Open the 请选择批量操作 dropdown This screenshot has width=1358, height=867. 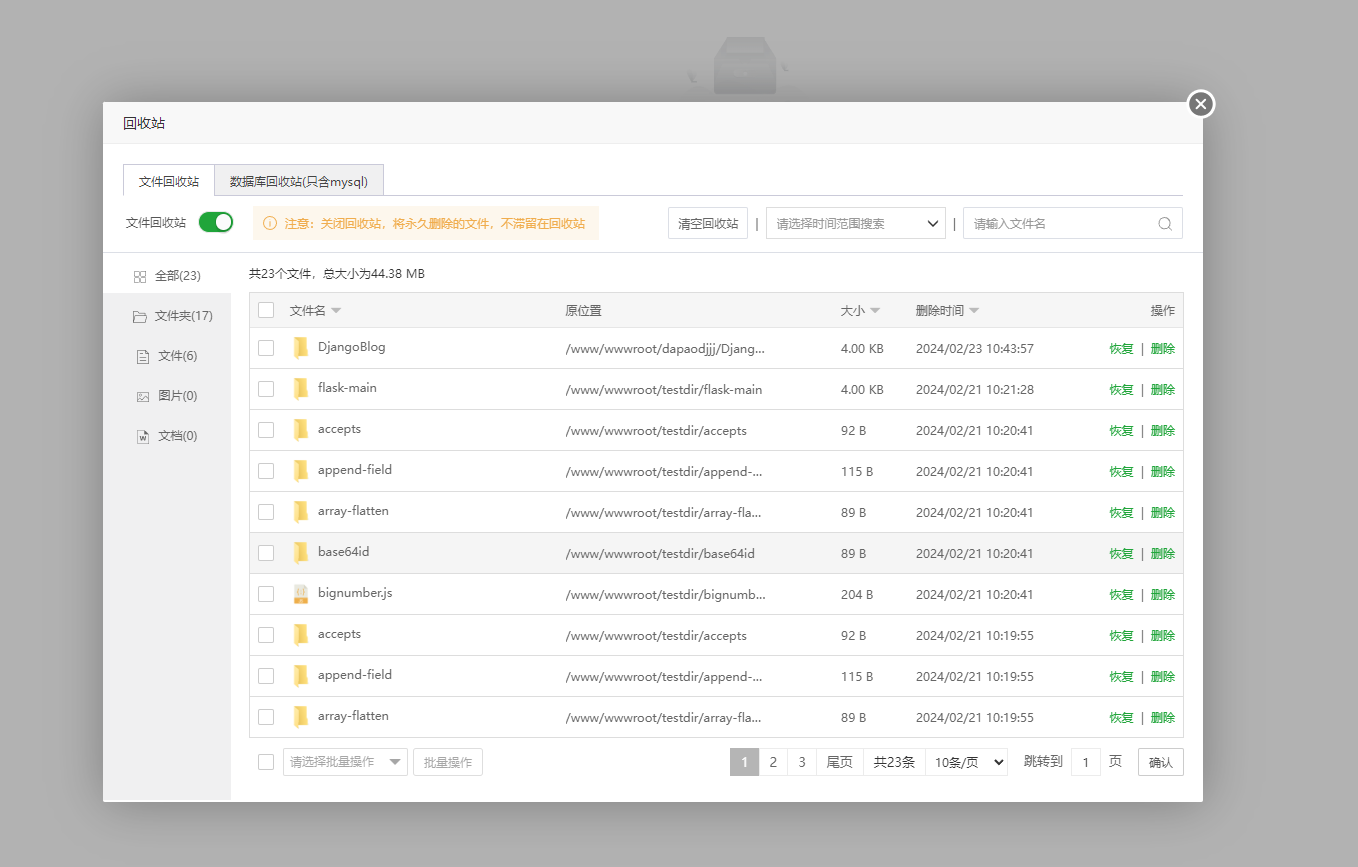tap(345, 762)
